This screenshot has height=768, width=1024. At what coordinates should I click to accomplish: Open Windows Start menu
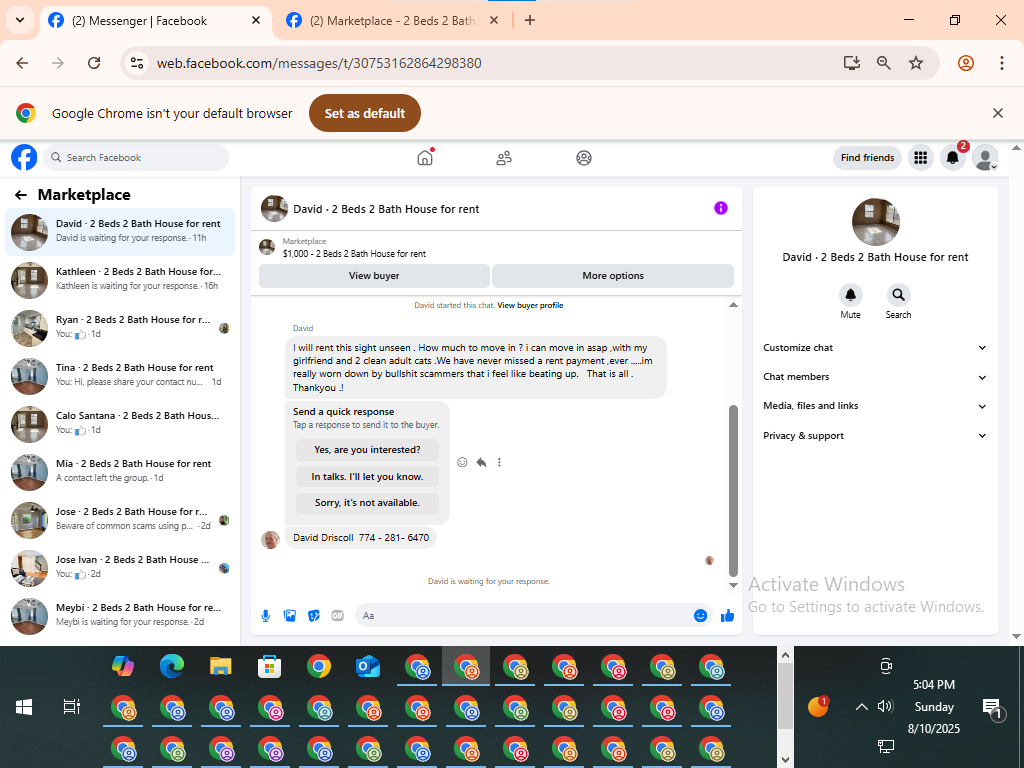[24, 707]
